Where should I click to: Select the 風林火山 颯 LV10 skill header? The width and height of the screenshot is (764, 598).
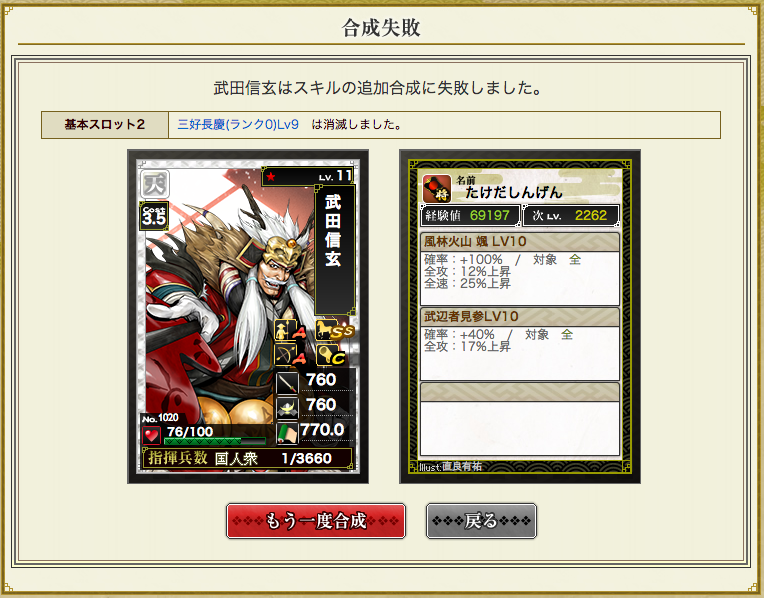click(x=520, y=242)
